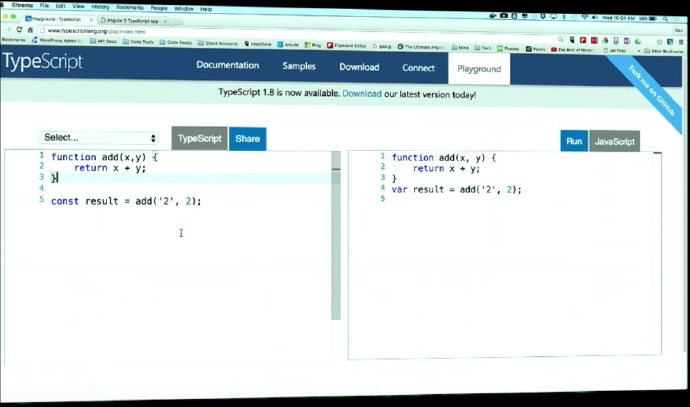Open the Mine bookmark folder

[460, 47]
